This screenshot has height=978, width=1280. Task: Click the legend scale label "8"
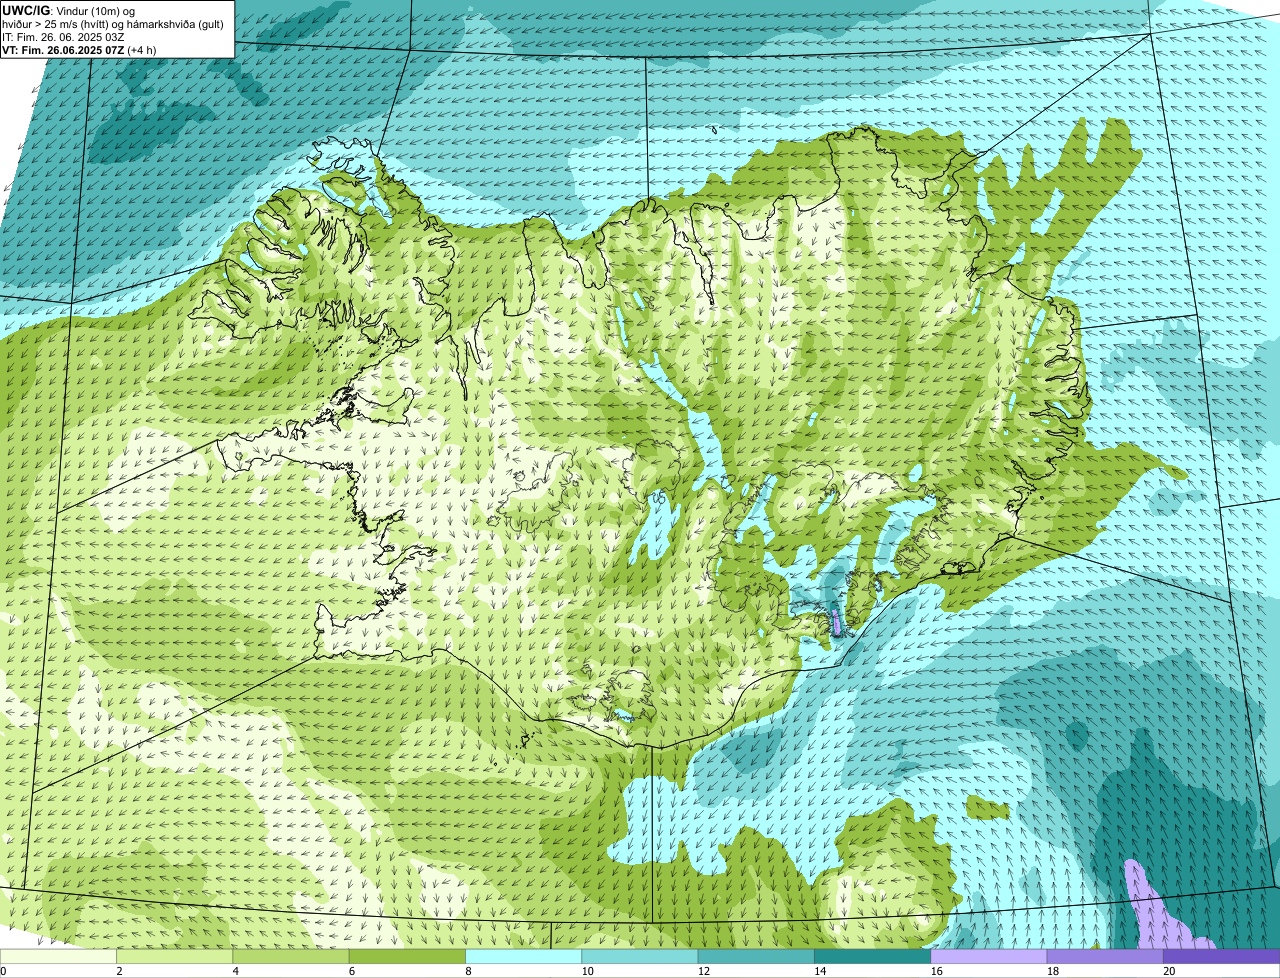(469, 971)
